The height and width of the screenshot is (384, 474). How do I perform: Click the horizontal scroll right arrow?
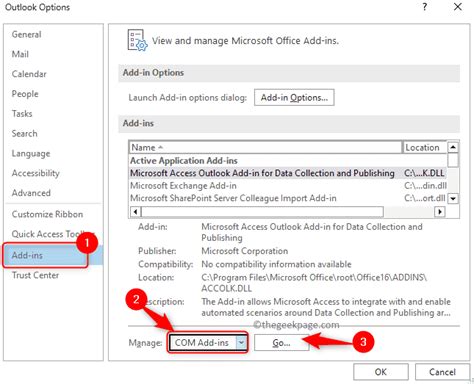click(440, 211)
